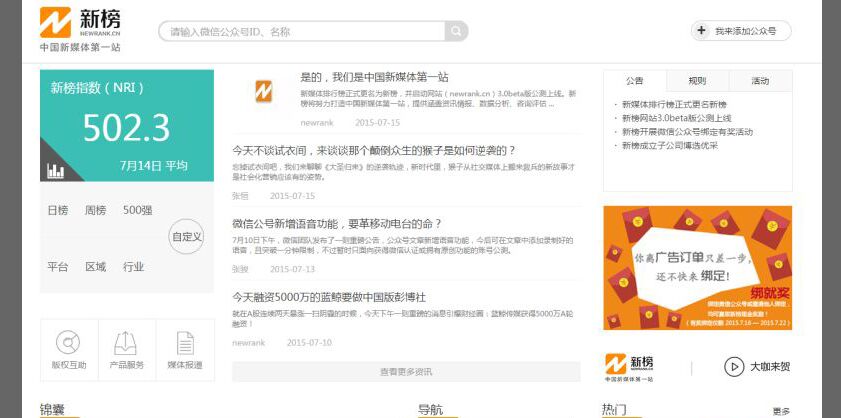Click 中国新媒体第一站 tagline under header logo

click(x=80, y=47)
